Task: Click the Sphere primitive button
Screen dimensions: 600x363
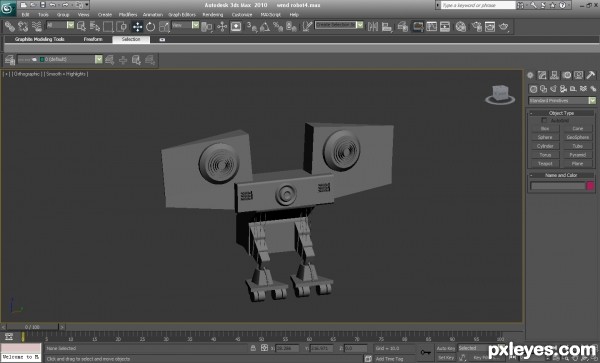Action: pyautogui.click(x=545, y=137)
